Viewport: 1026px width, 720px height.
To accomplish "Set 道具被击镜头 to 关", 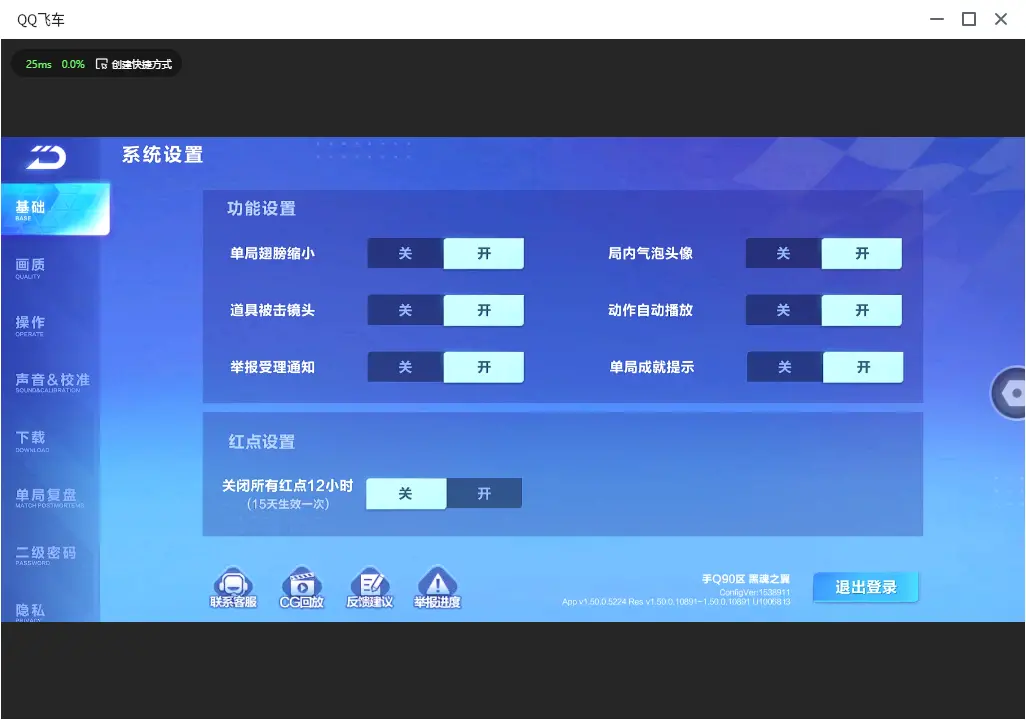I will (406, 310).
